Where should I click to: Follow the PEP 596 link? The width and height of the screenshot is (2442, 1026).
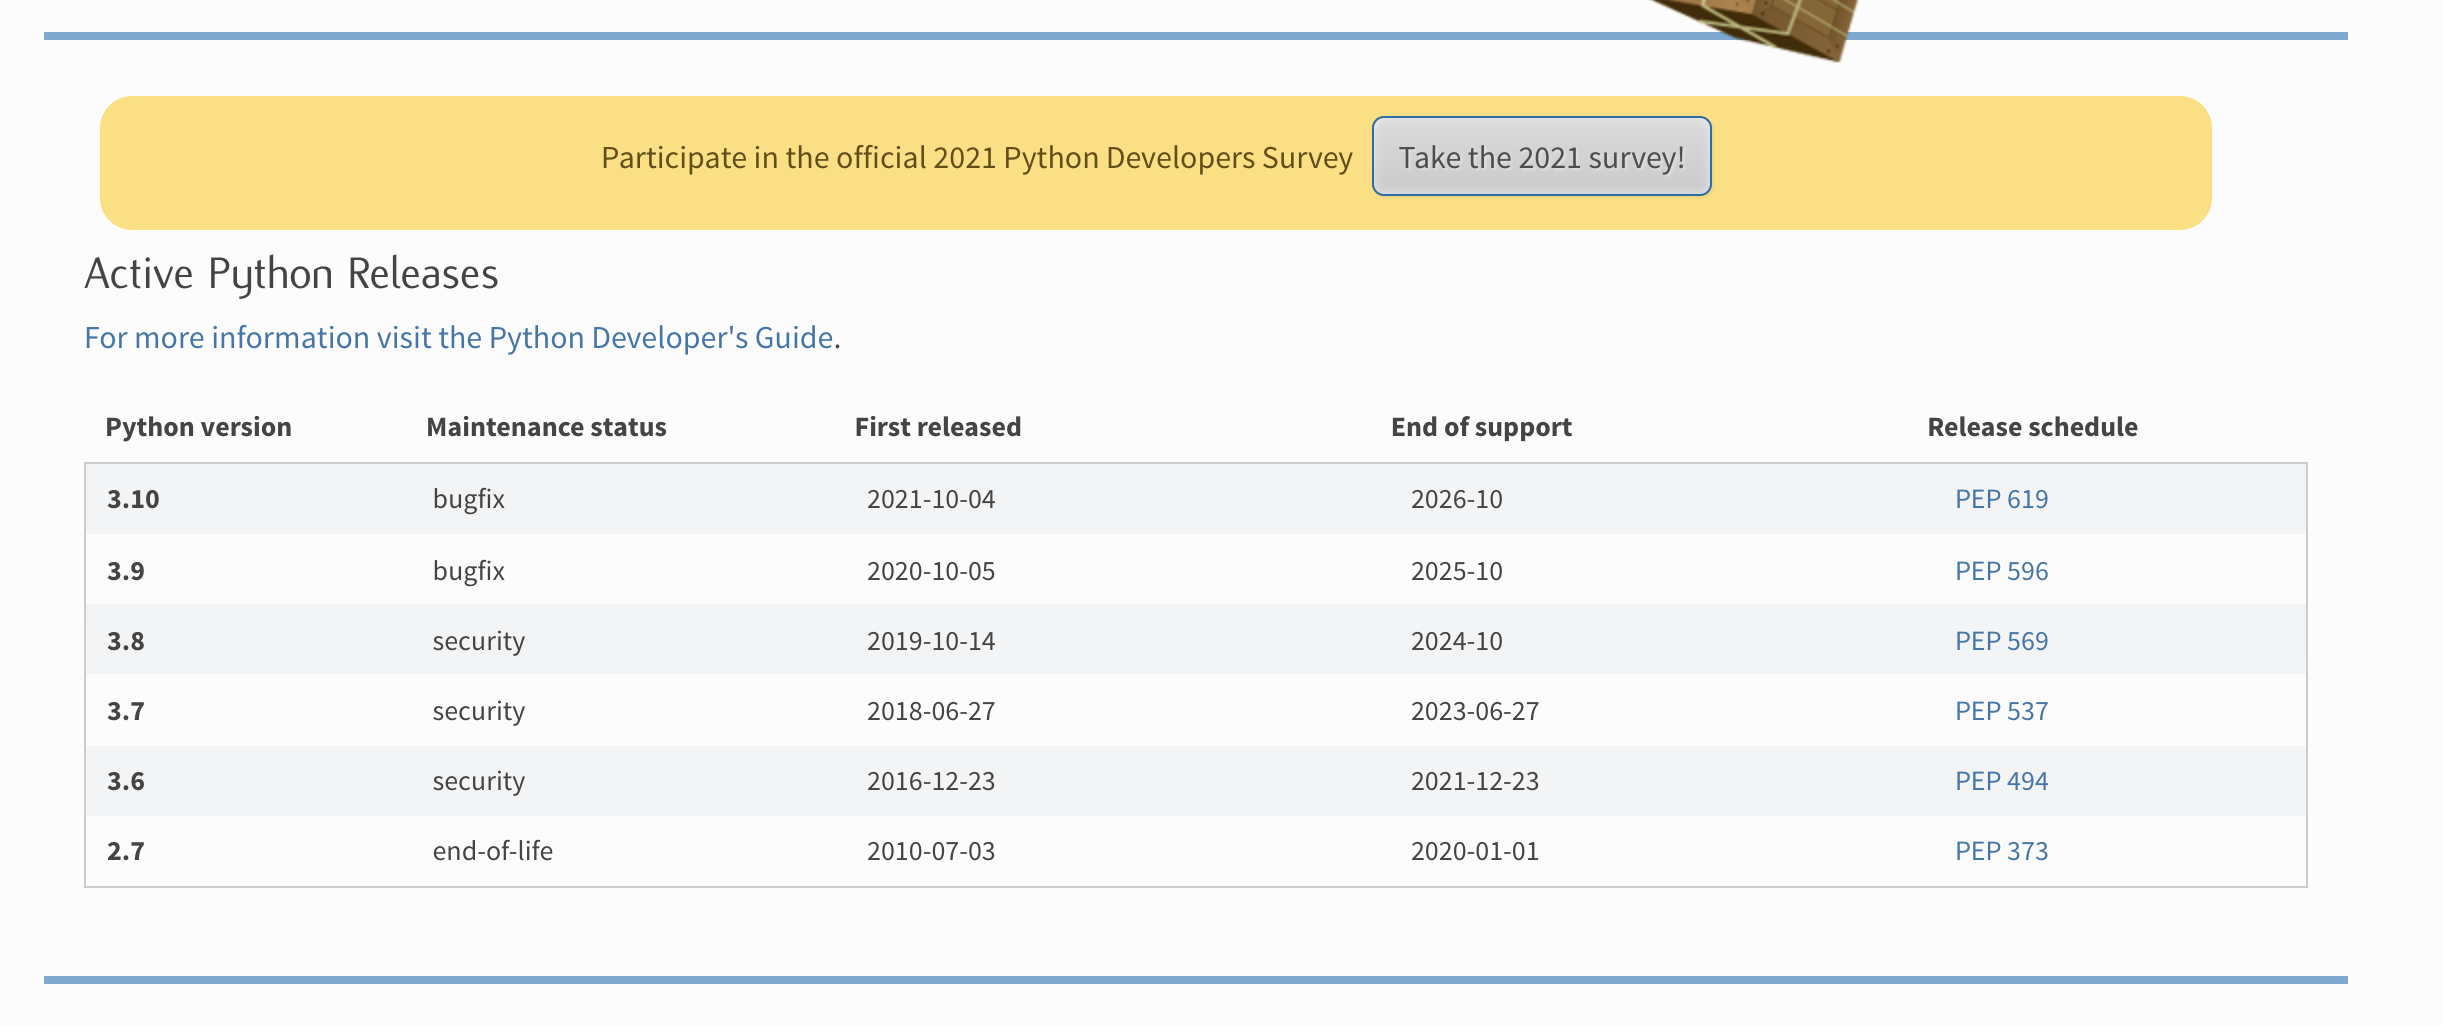2001,571
